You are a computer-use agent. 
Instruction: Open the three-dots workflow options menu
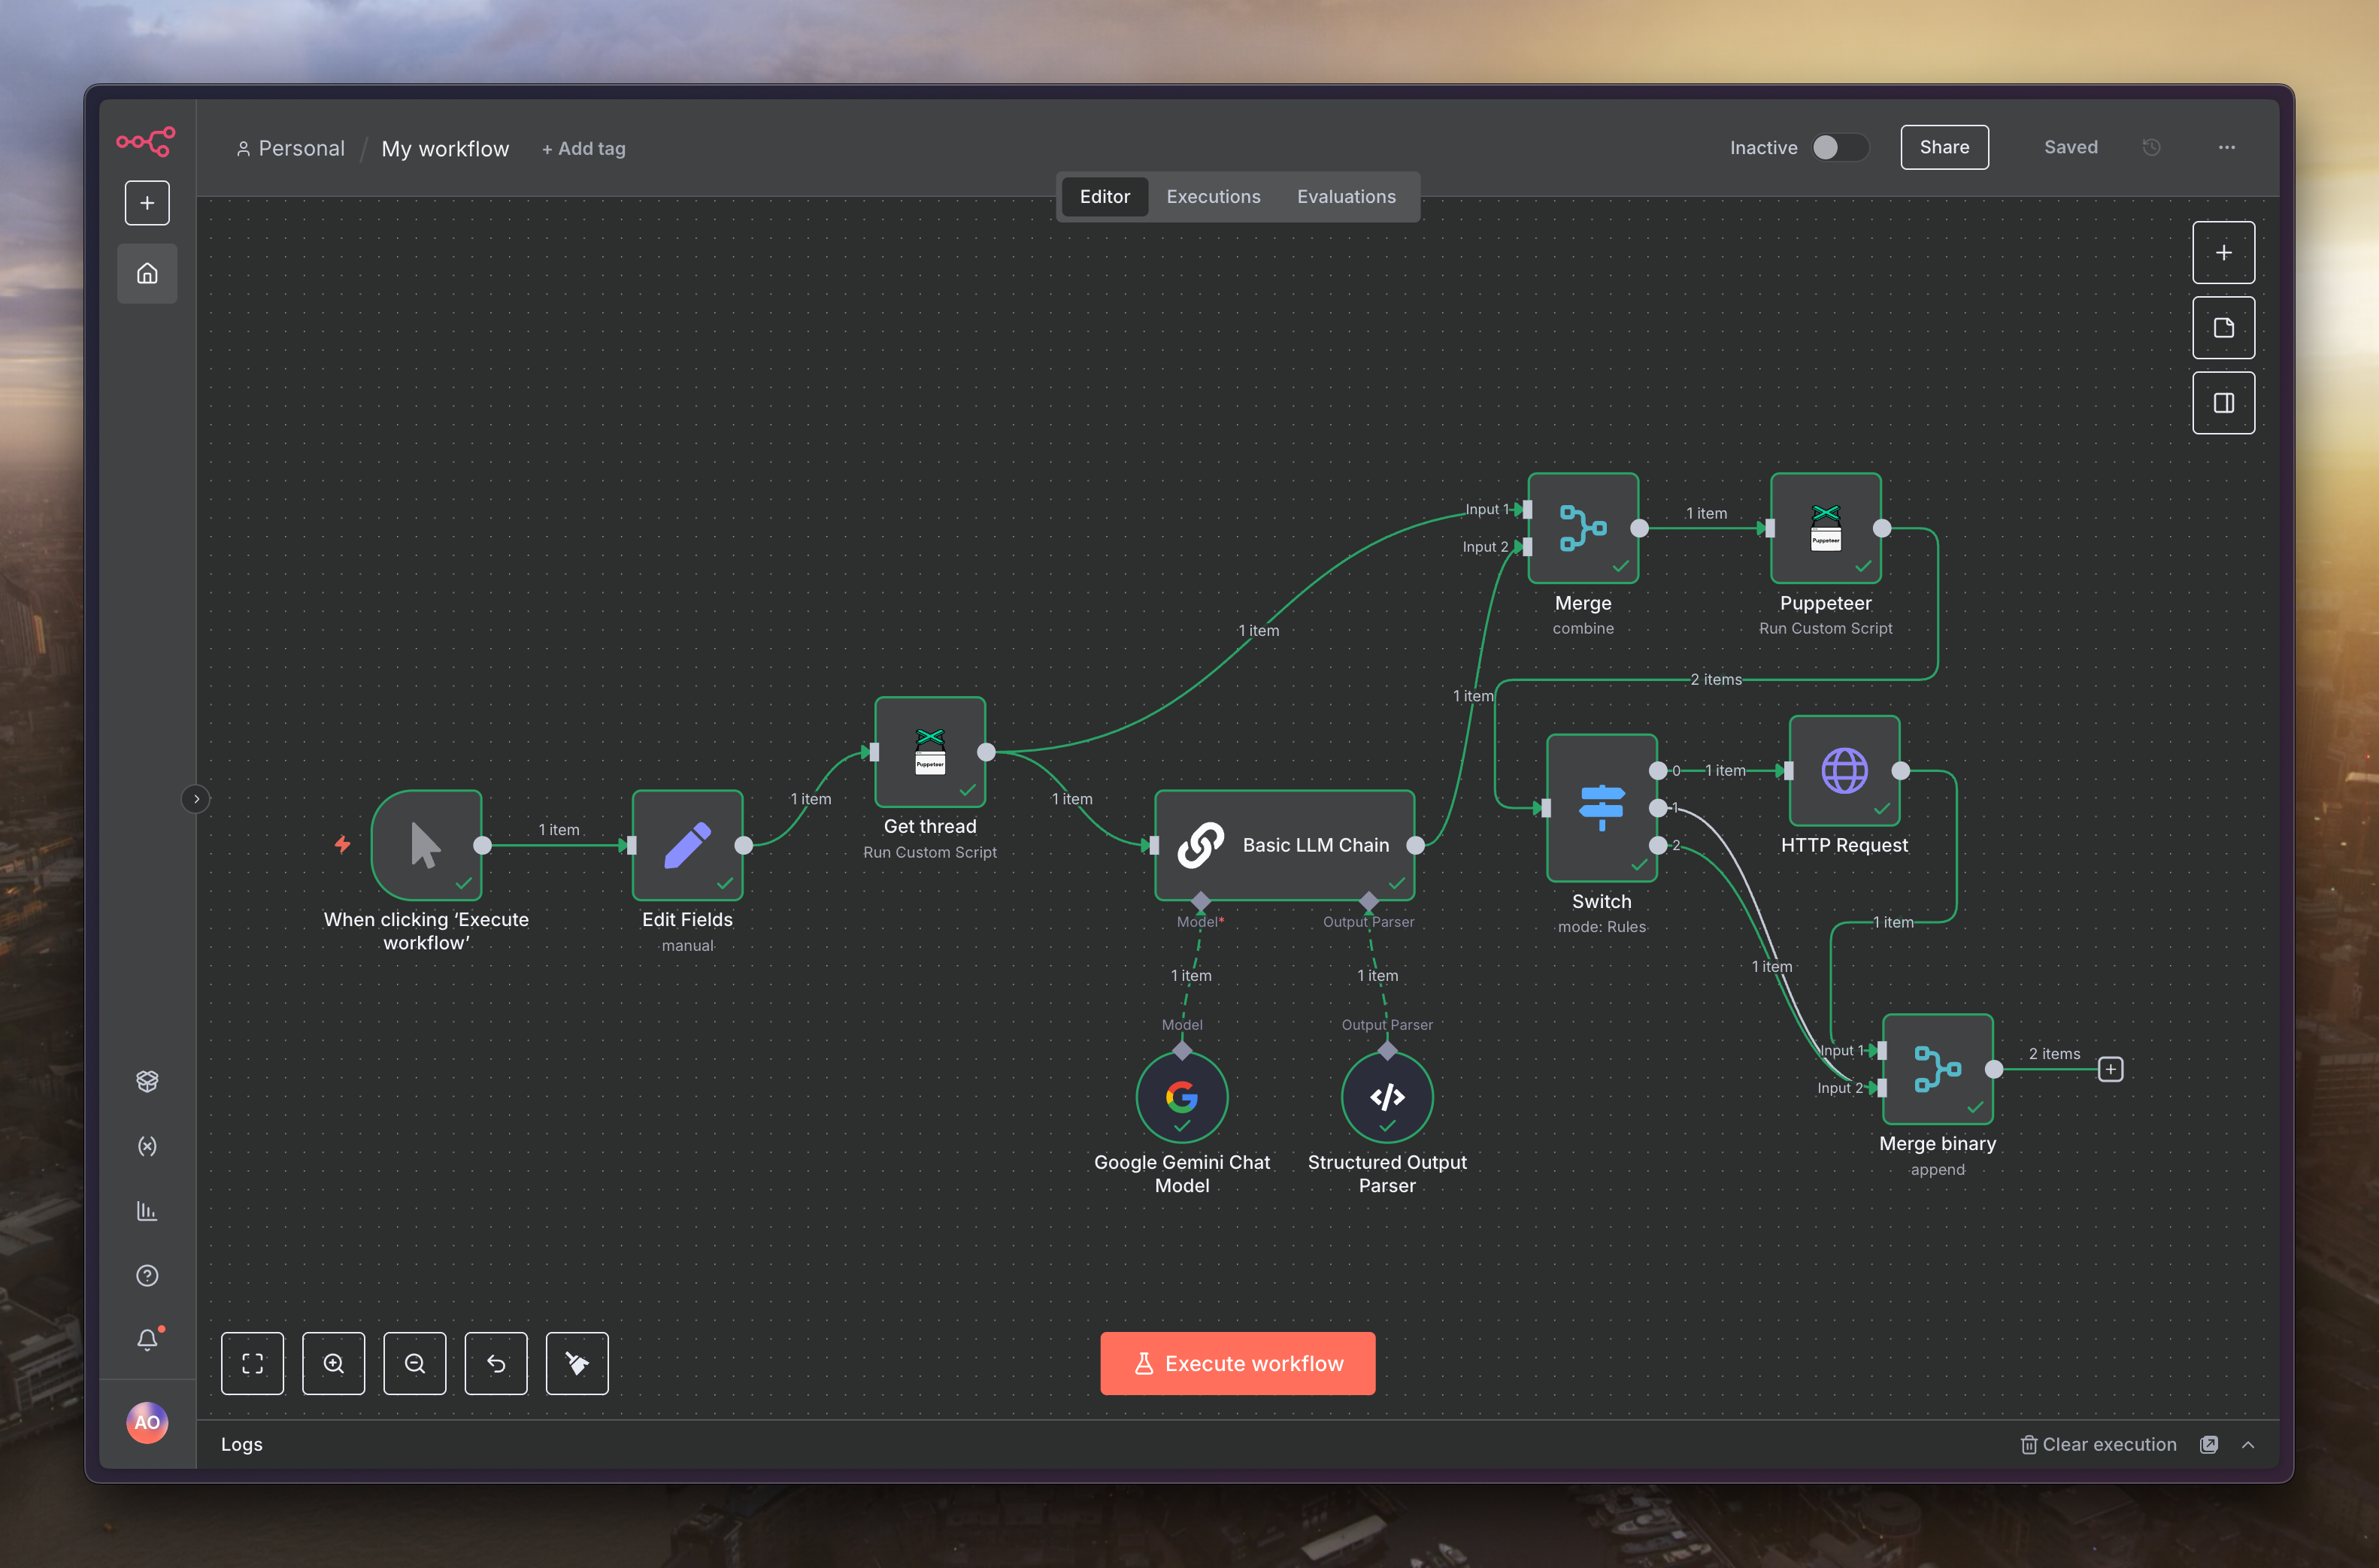(2226, 148)
